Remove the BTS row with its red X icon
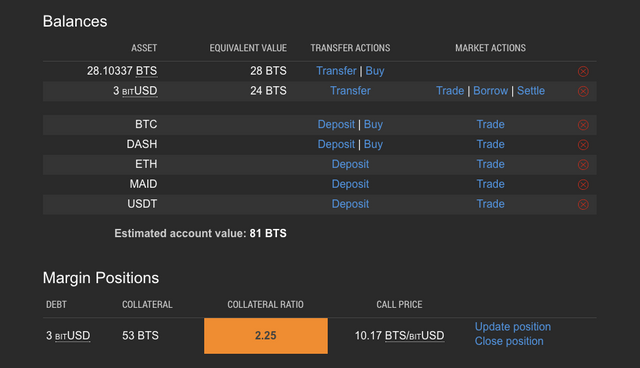Image resolution: width=640 pixels, height=368 pixels. pos(583,71)
